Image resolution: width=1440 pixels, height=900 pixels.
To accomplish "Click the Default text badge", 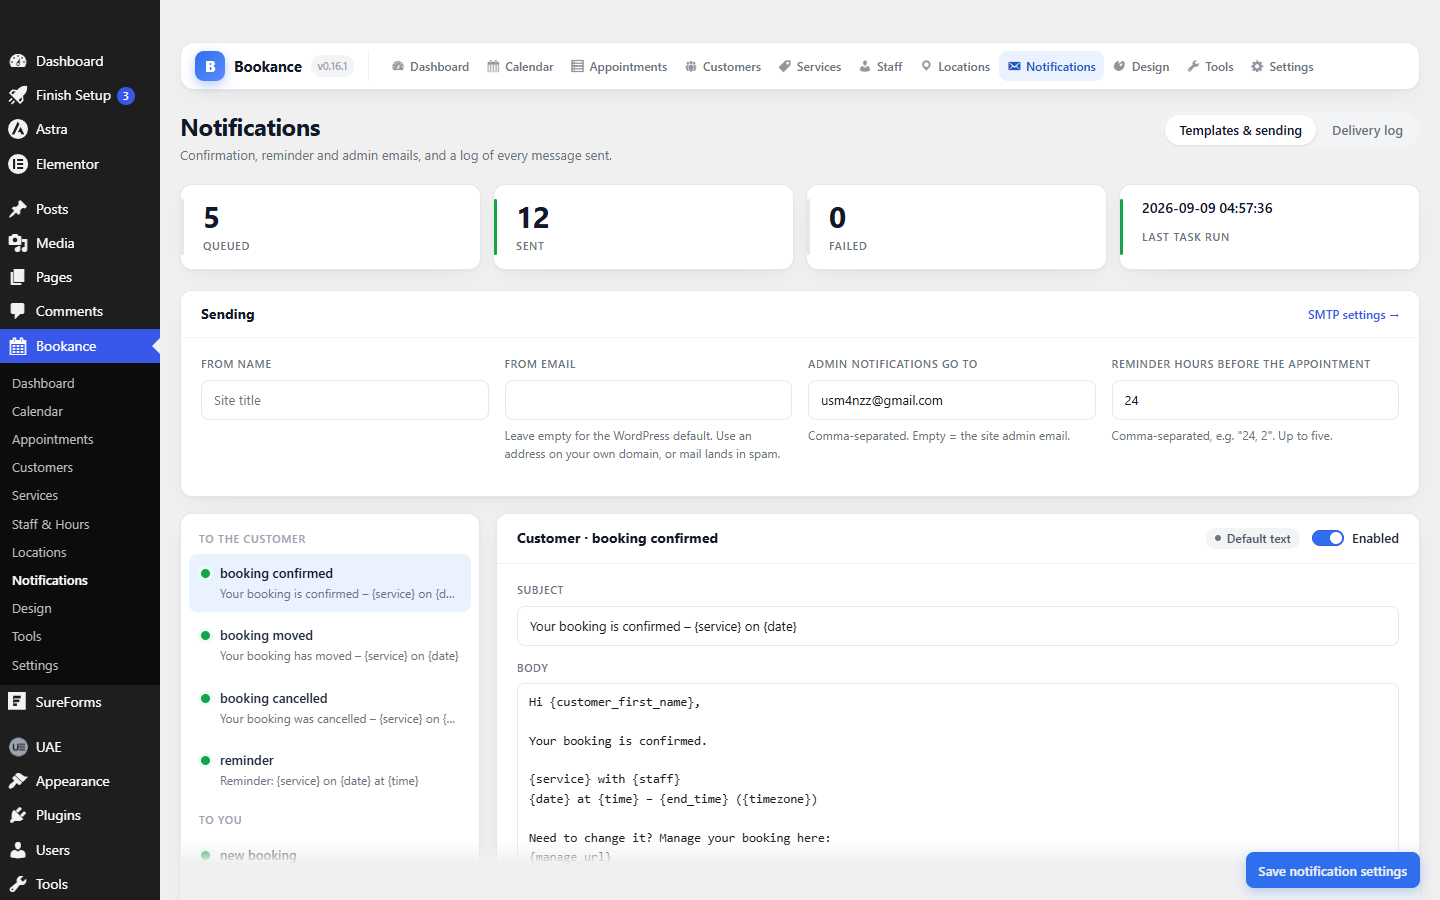I will tap(1252, 538).
